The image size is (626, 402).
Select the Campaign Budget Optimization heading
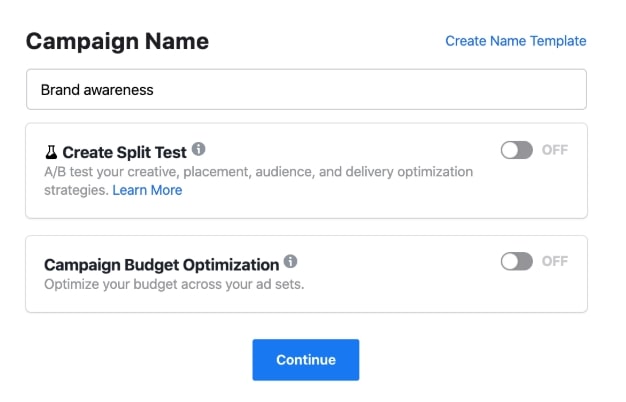[162, 265]
